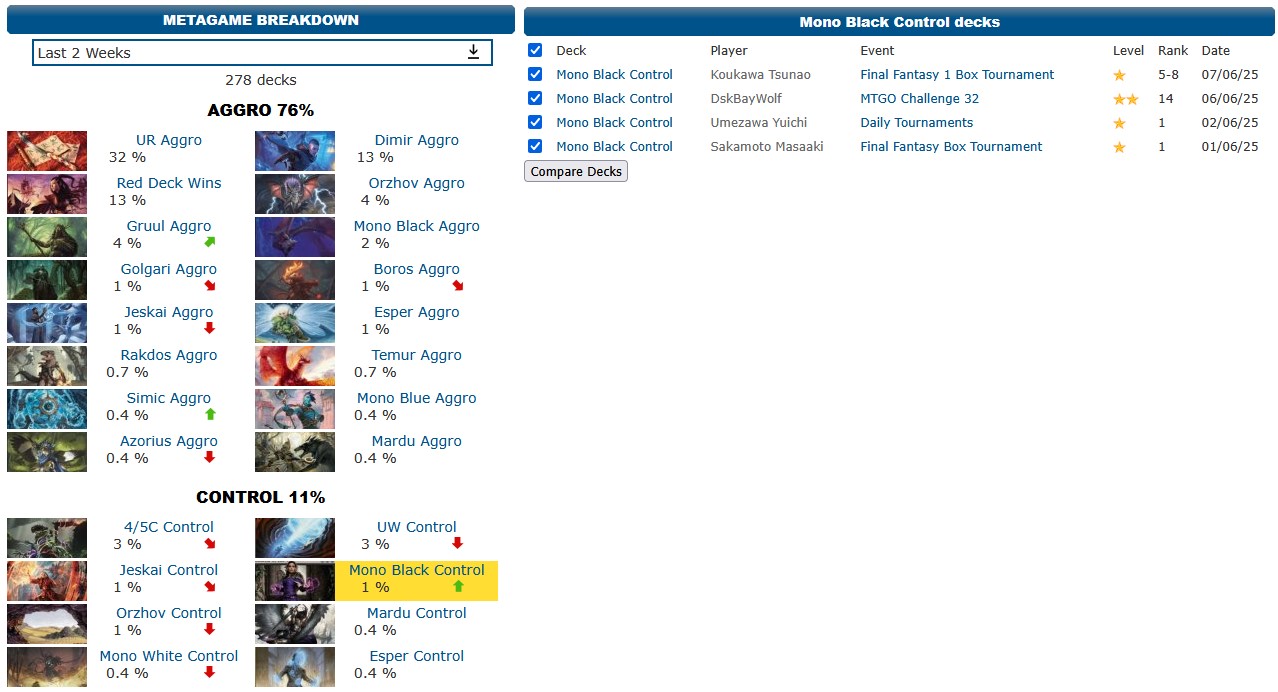This screenshot has width=1278, height=692.
Task: Click the Esper Control card image
Action: tap(295, 667)
